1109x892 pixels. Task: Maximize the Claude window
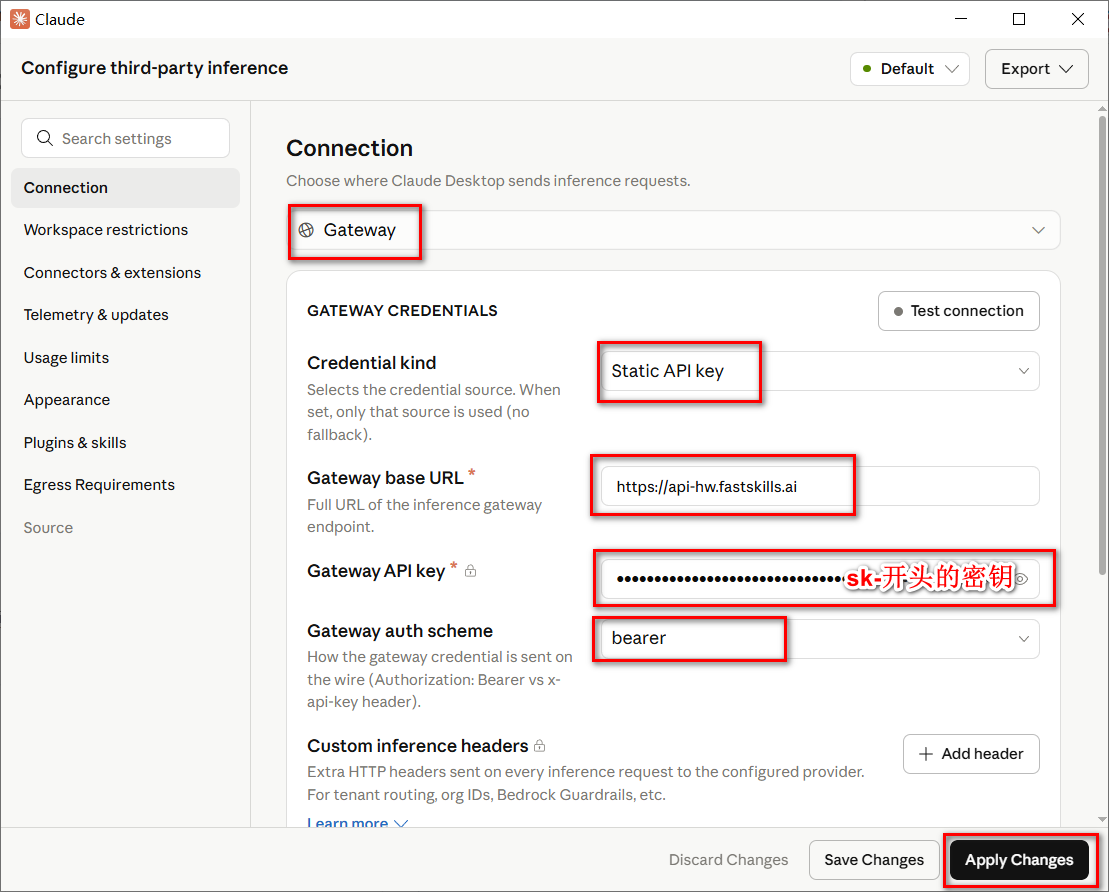[x=1018, y=19]
